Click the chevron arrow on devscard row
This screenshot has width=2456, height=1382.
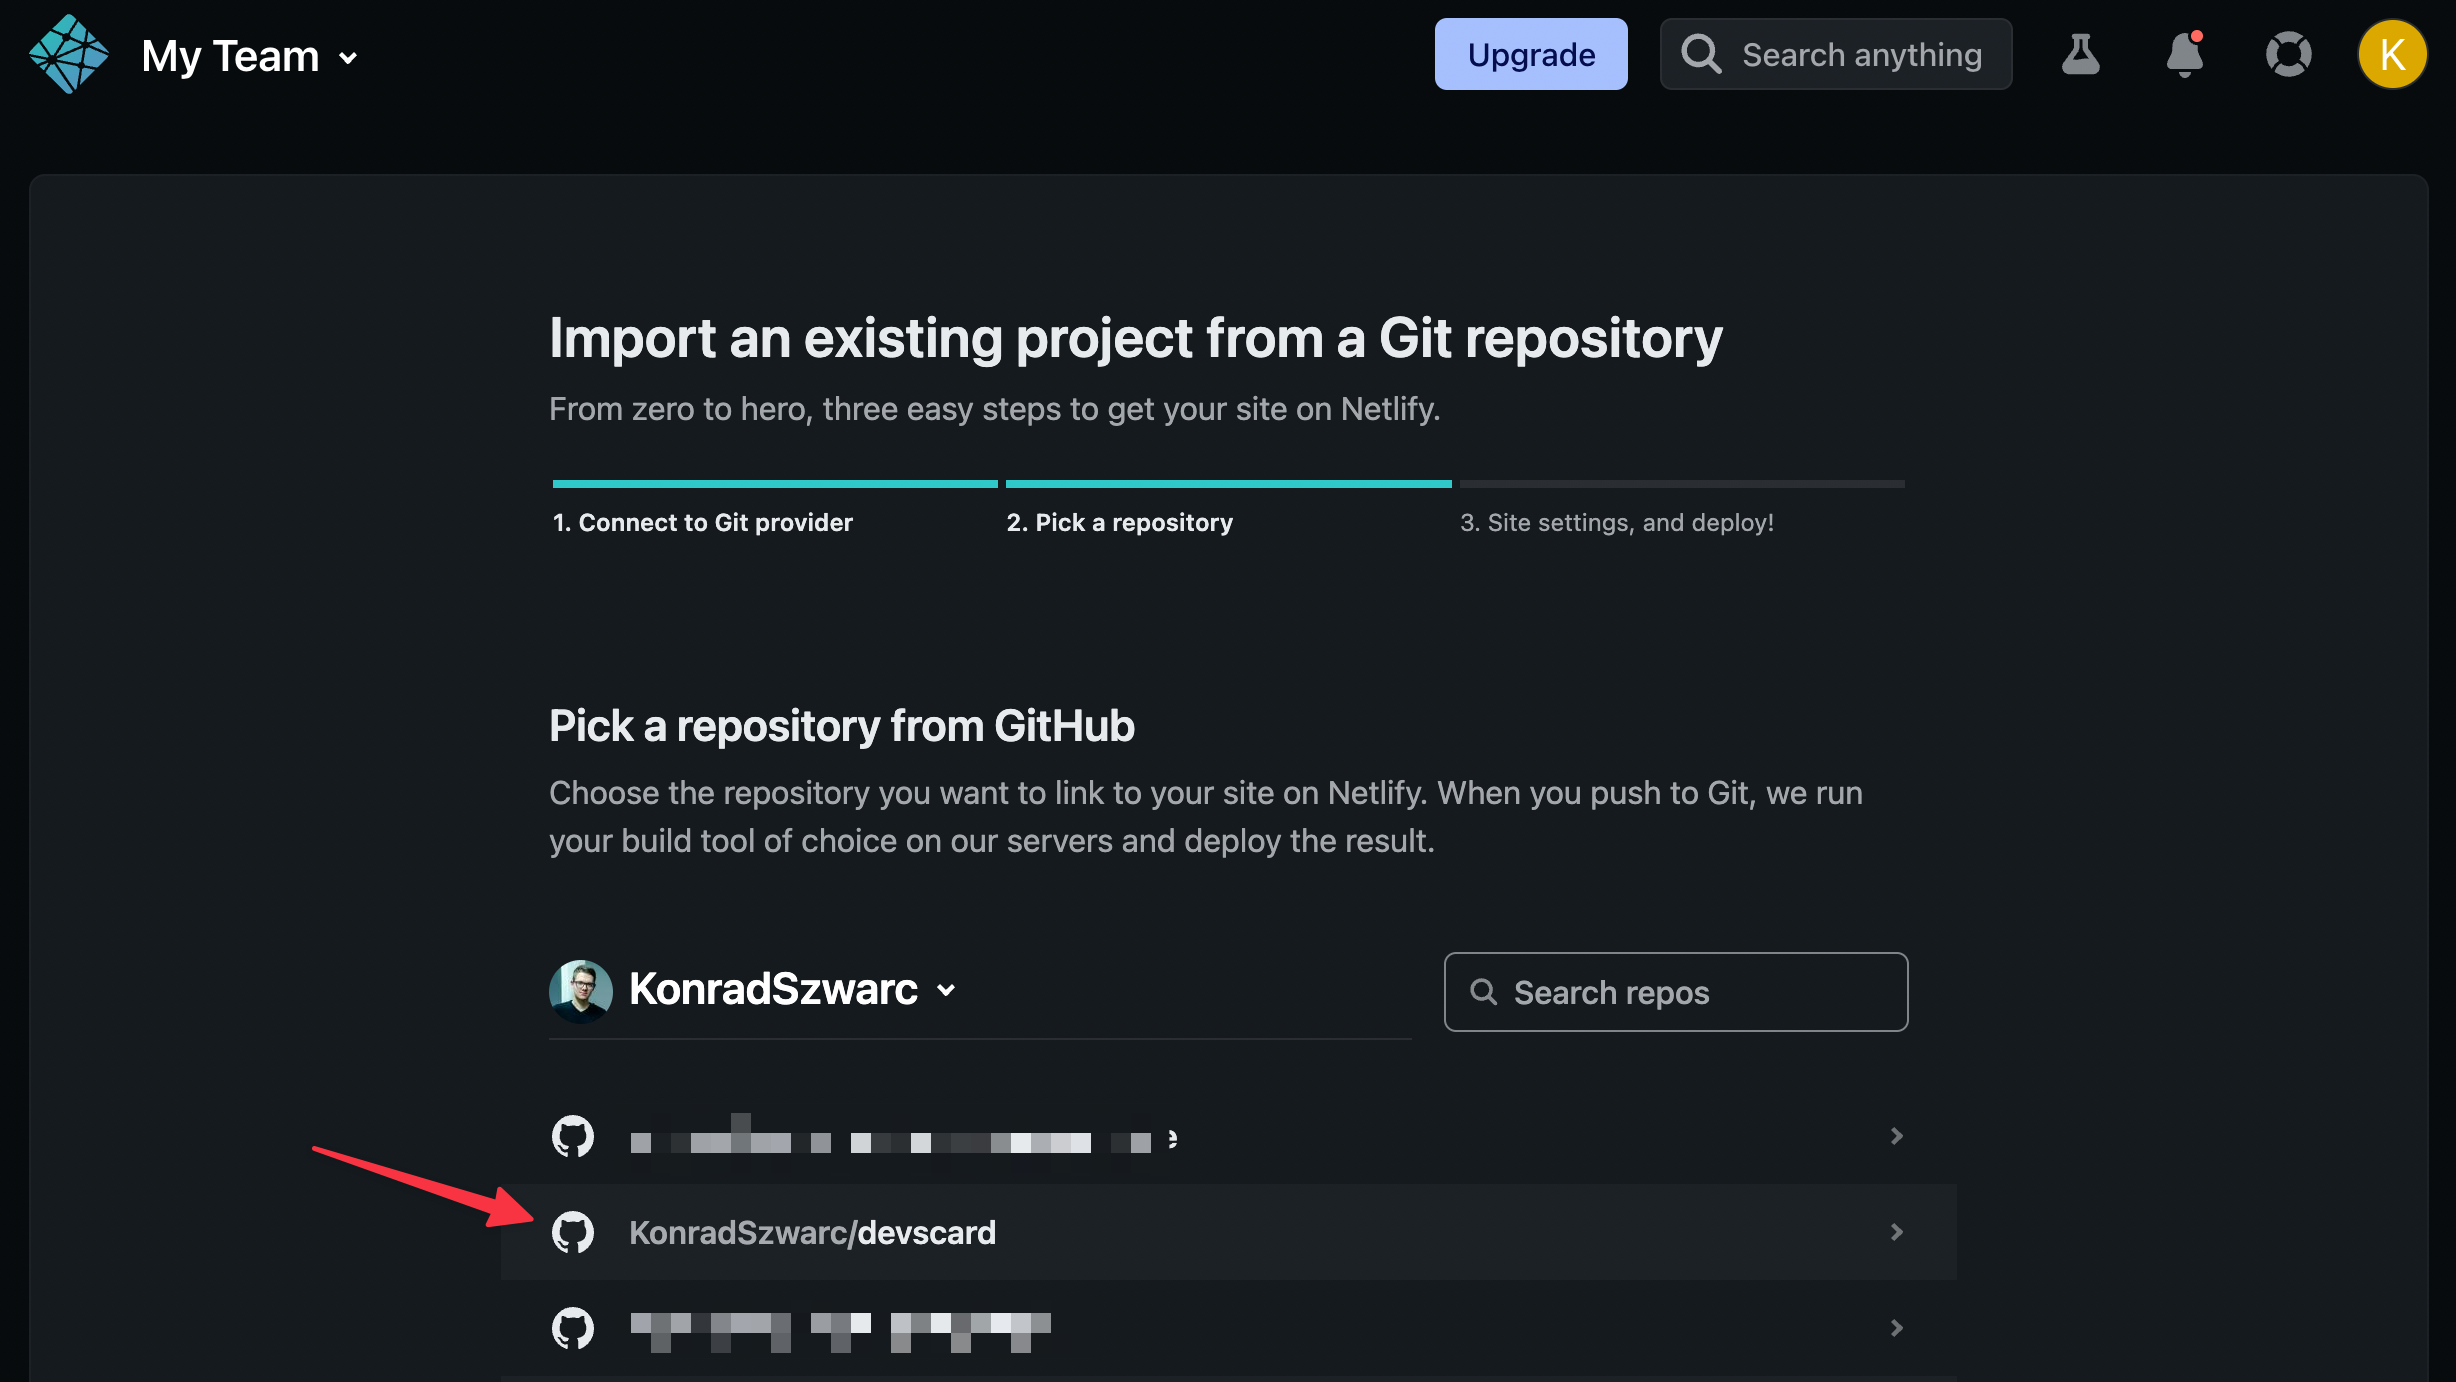(x=1896, y=1232)
